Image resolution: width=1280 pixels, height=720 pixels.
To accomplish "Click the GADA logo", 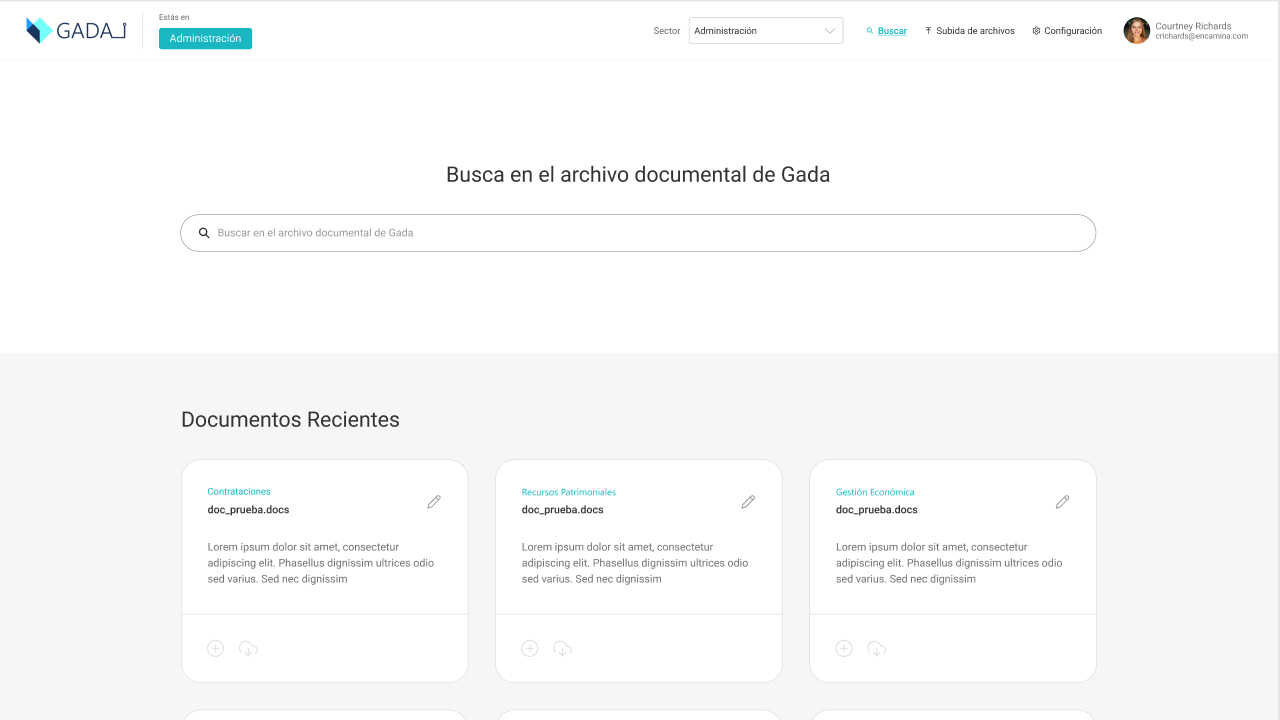I will [x=76, y=31].
